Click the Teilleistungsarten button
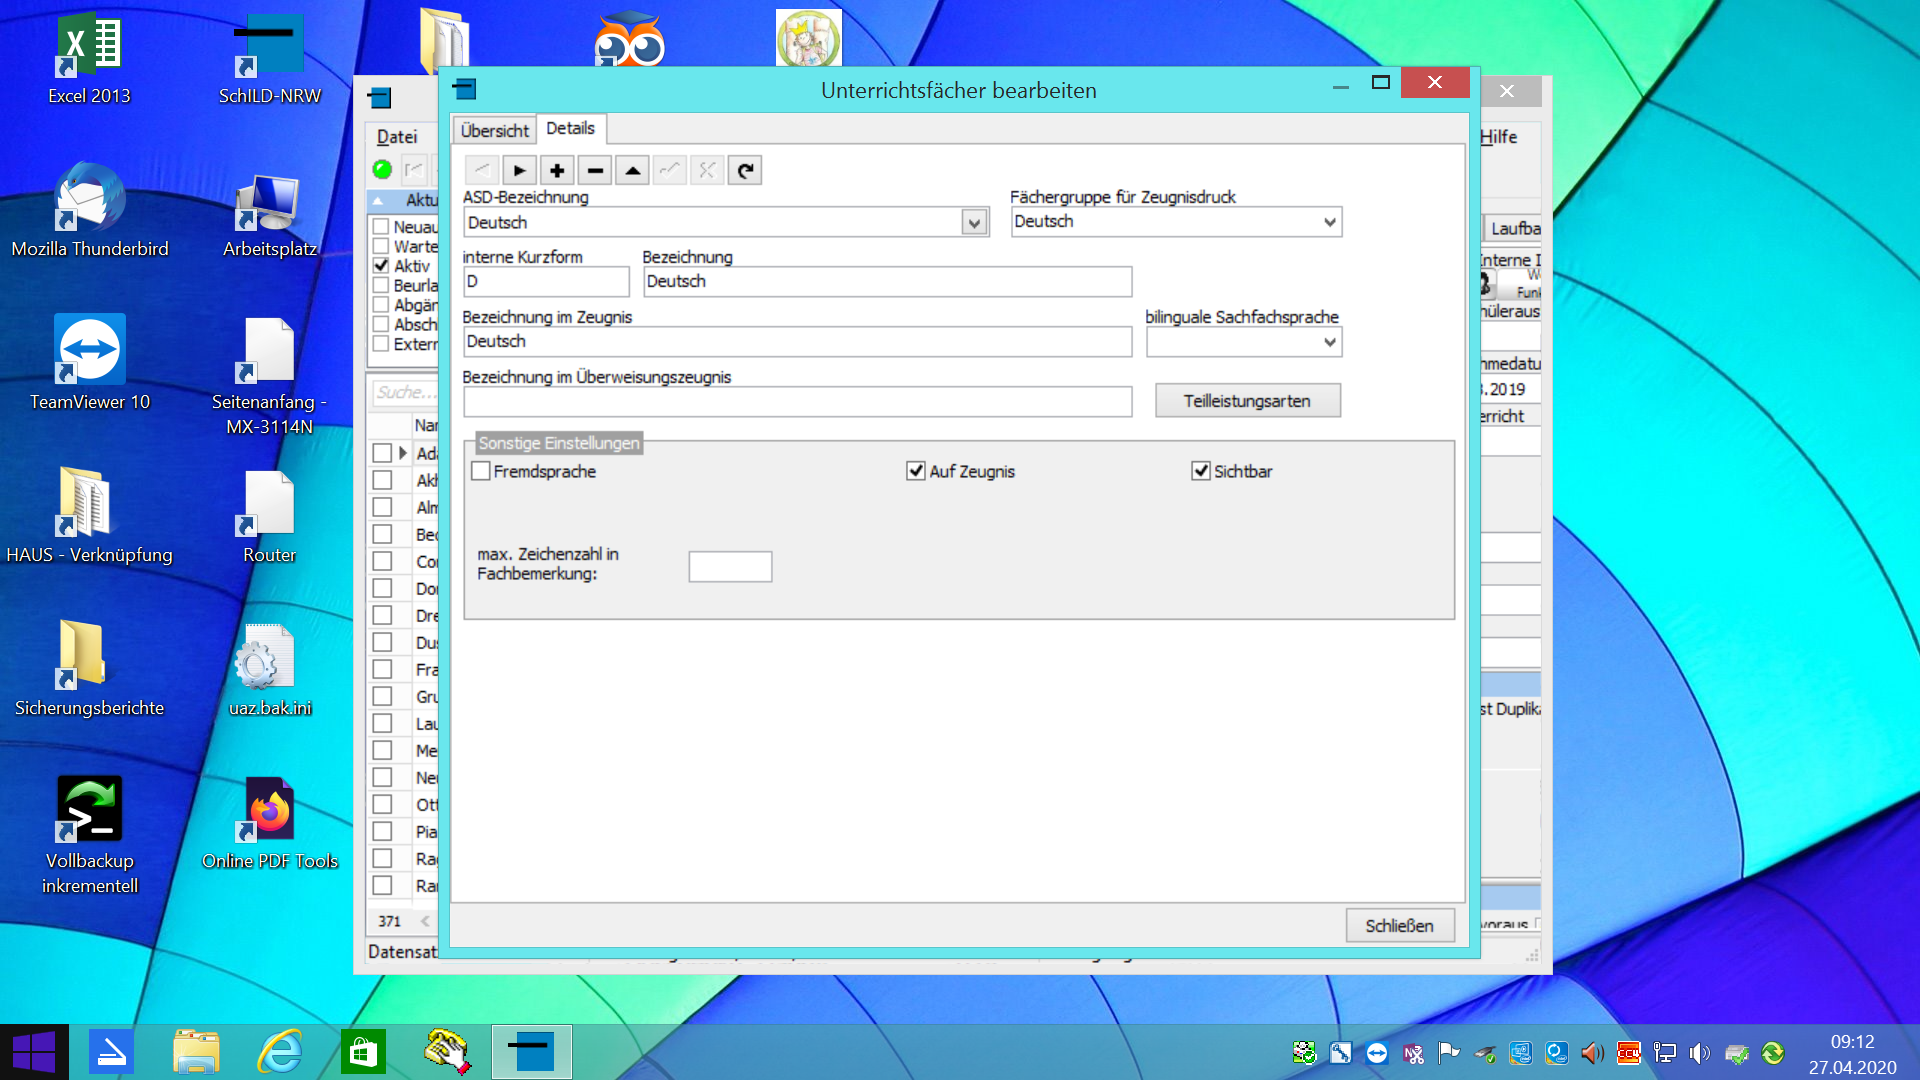 (x=1247, y=401)
